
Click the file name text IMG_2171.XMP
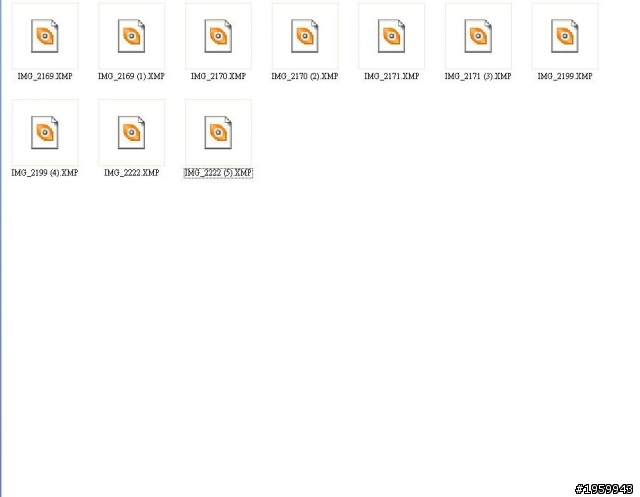(x=391, y=76)
